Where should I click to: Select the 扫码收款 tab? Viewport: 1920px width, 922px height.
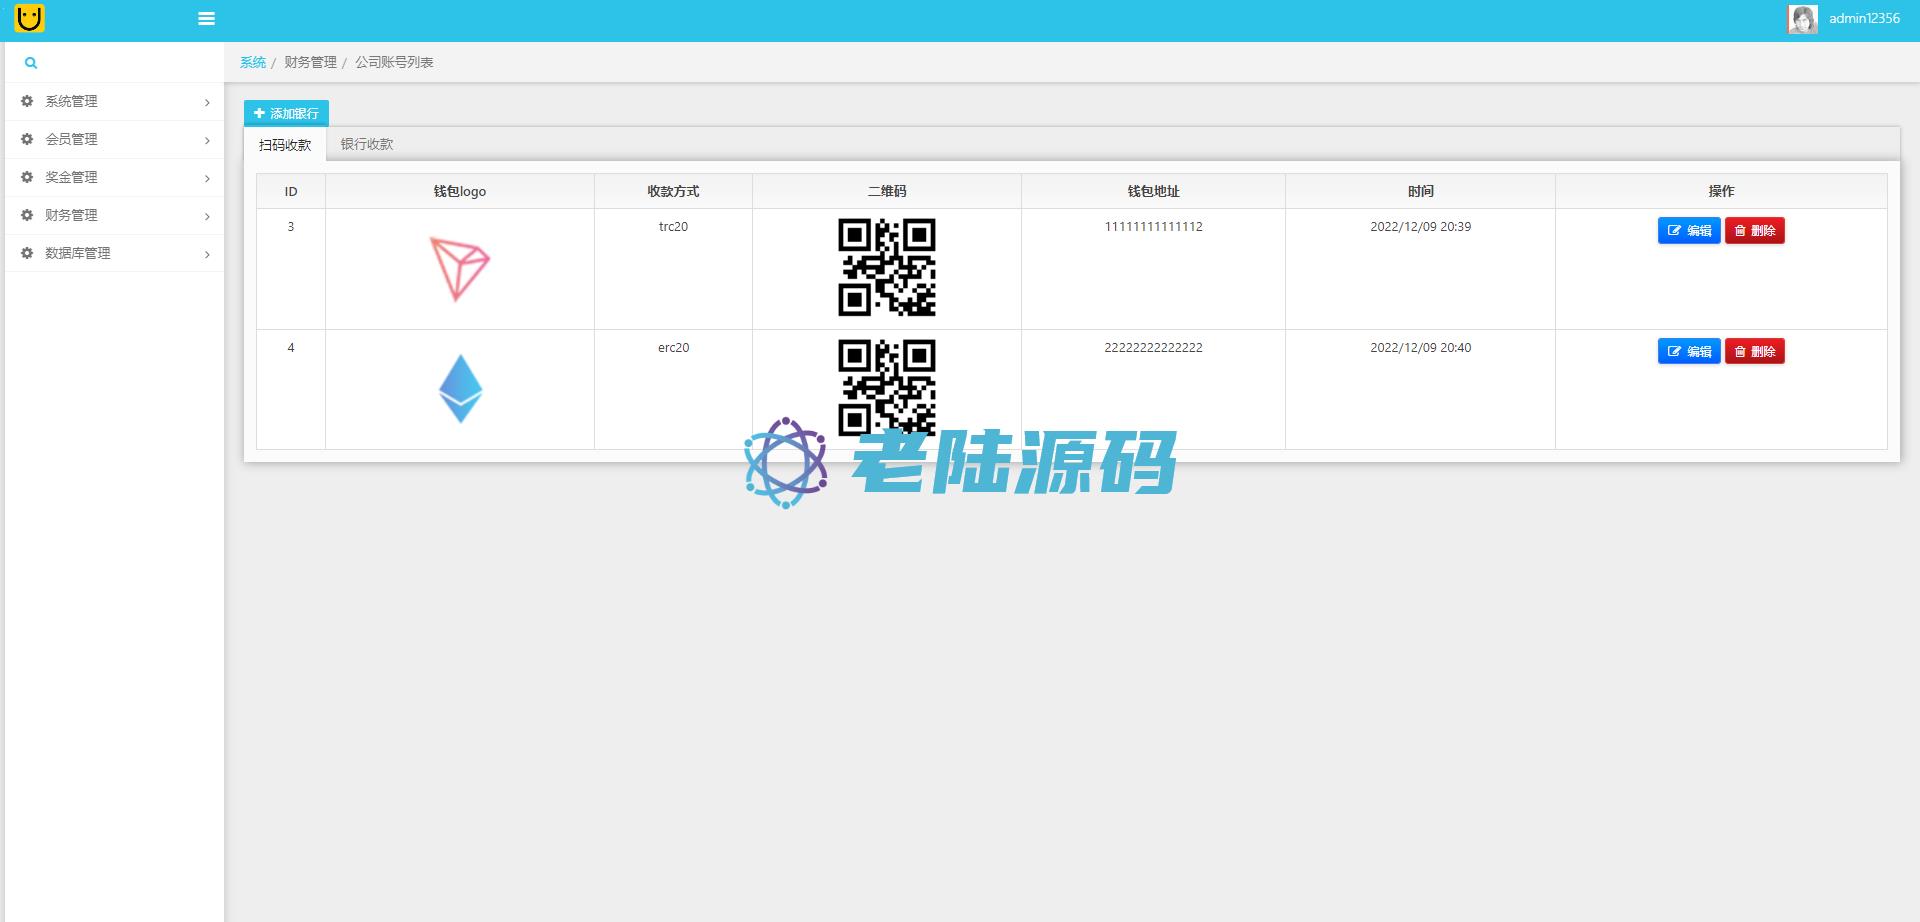(285, 145)
